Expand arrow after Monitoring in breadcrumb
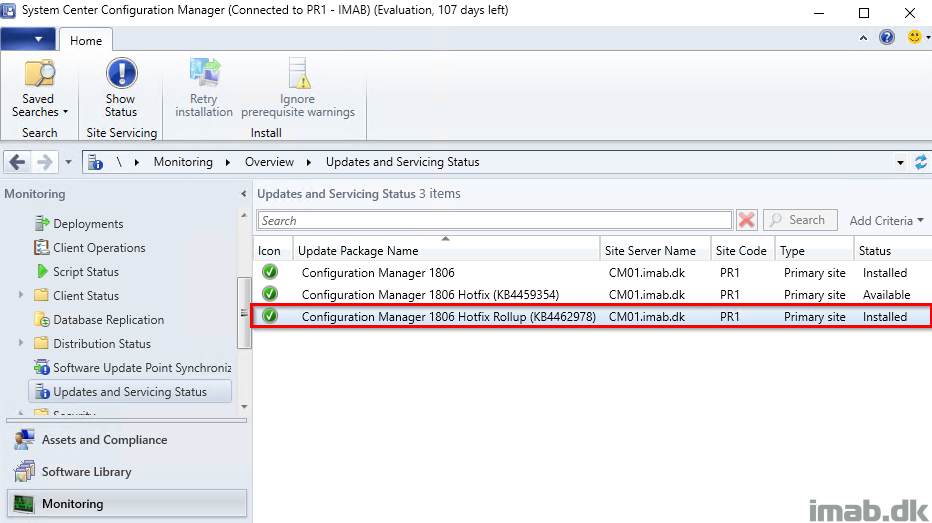This screenshot has height=523, width=932. [x=228, y=162]
